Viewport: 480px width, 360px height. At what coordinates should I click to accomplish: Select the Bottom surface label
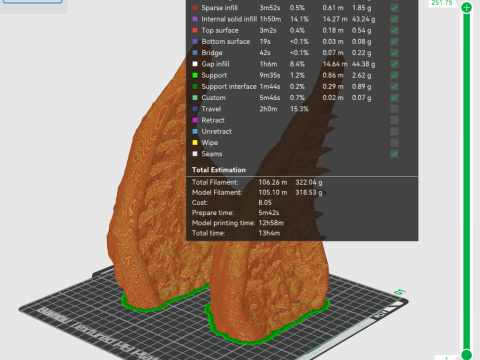coord(226,42)
